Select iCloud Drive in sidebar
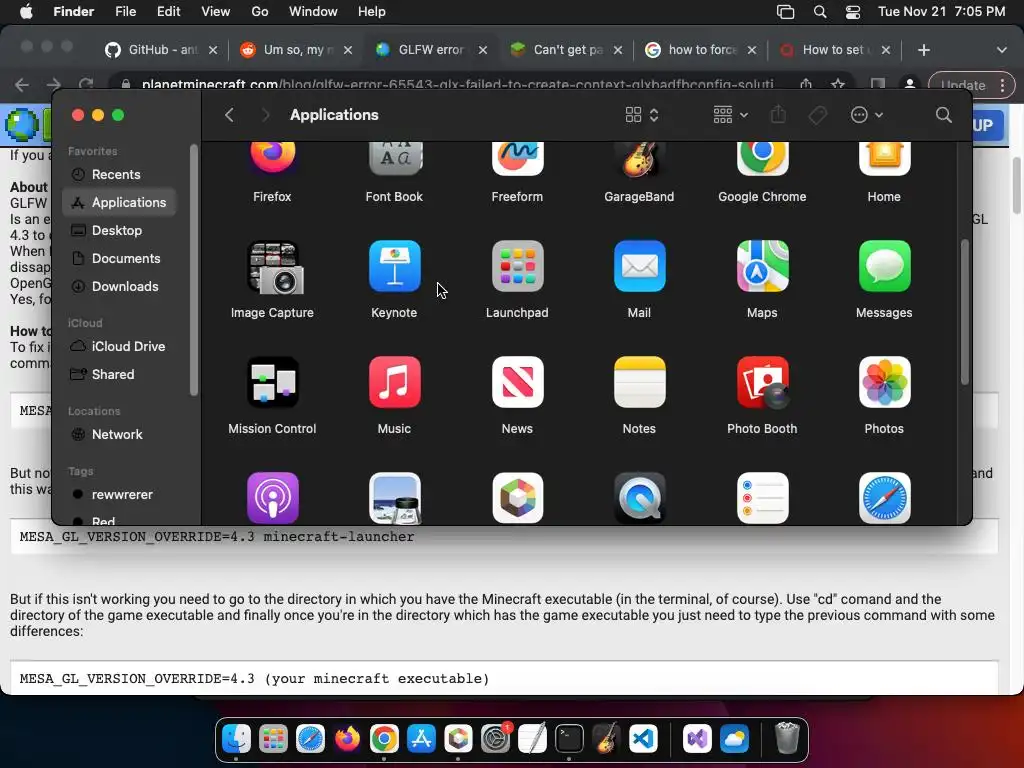This screenshot has width=1024, height=768. tap(119, 347)
